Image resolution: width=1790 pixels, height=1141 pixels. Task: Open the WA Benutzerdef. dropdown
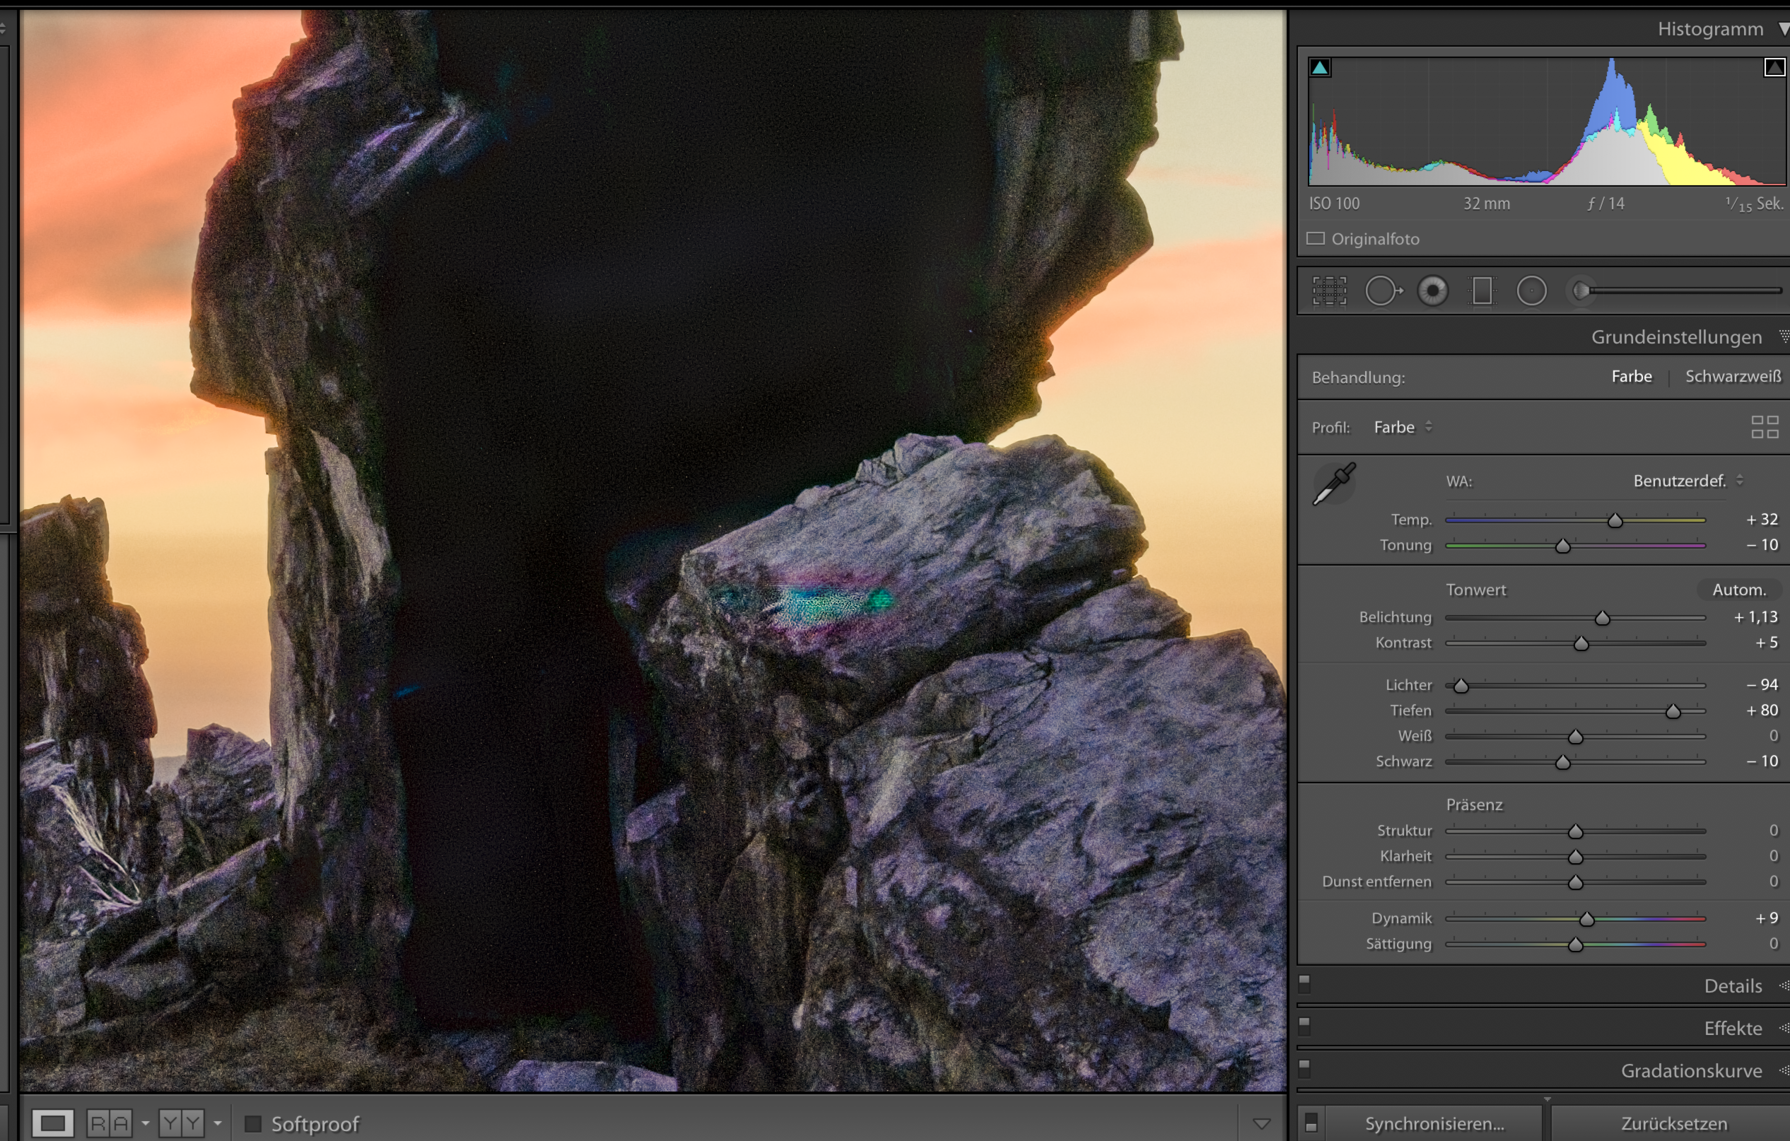(x=1688, y=481)
